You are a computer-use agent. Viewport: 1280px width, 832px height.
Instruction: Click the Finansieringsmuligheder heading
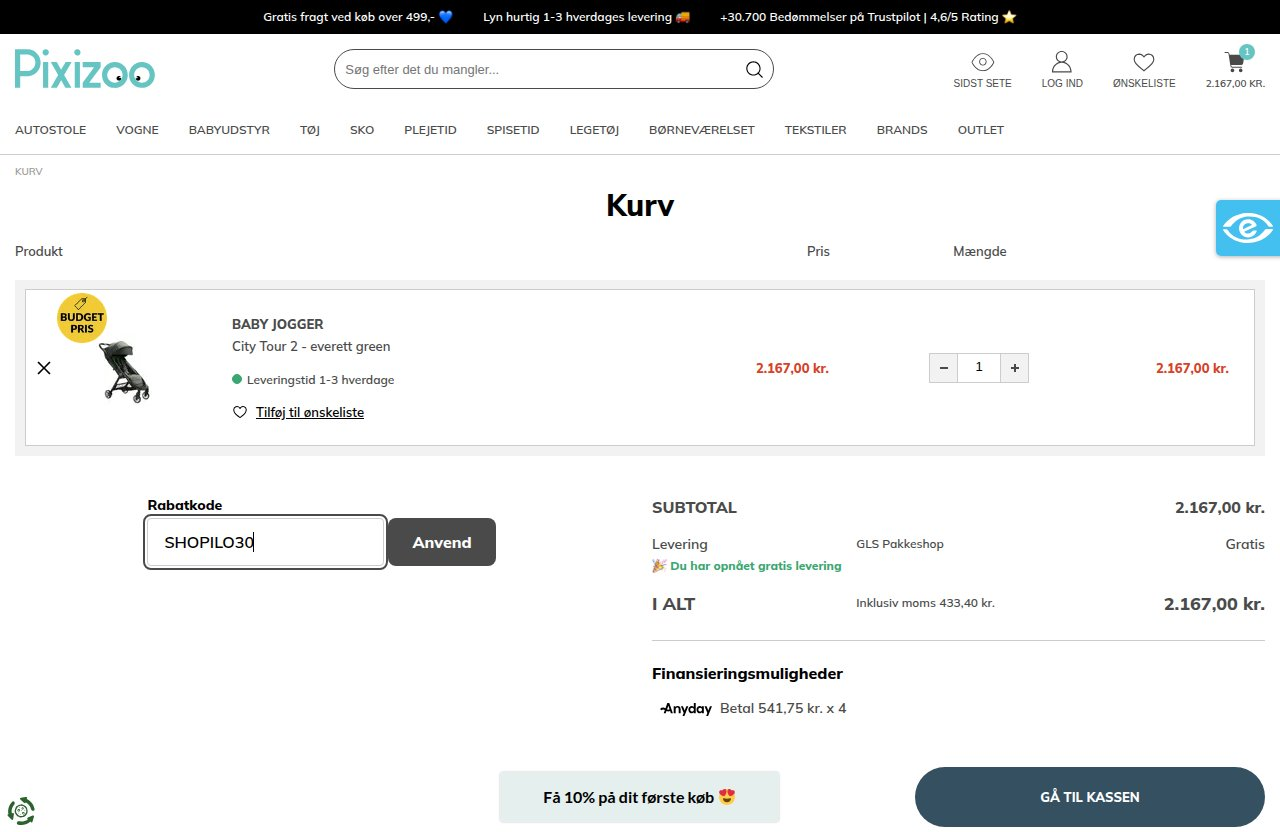(747, 674)
